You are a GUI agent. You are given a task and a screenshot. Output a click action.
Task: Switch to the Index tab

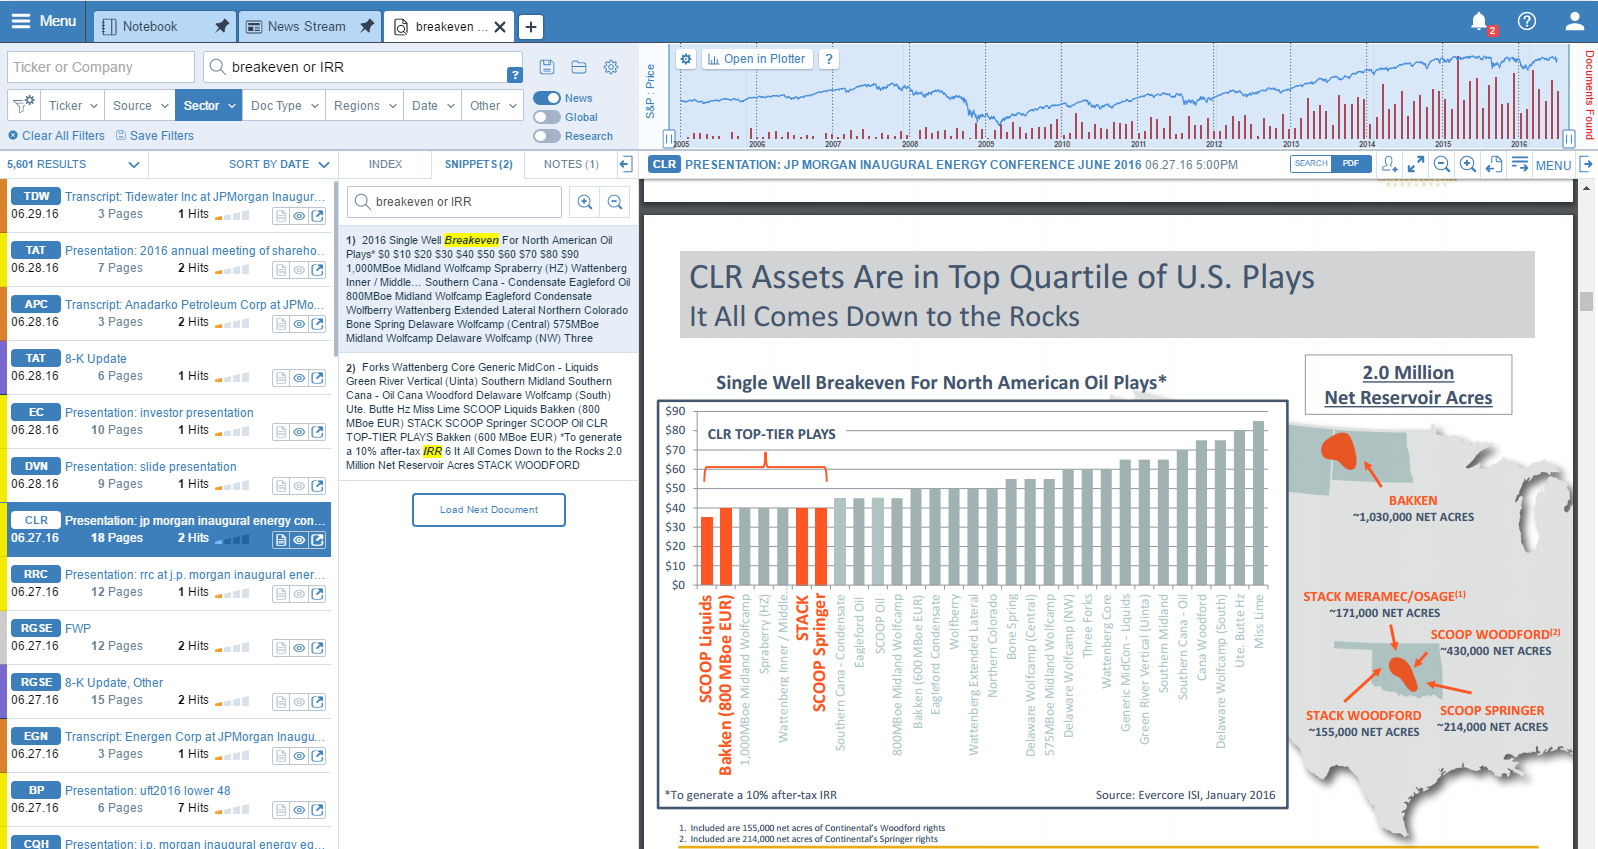tap(385, 164)
